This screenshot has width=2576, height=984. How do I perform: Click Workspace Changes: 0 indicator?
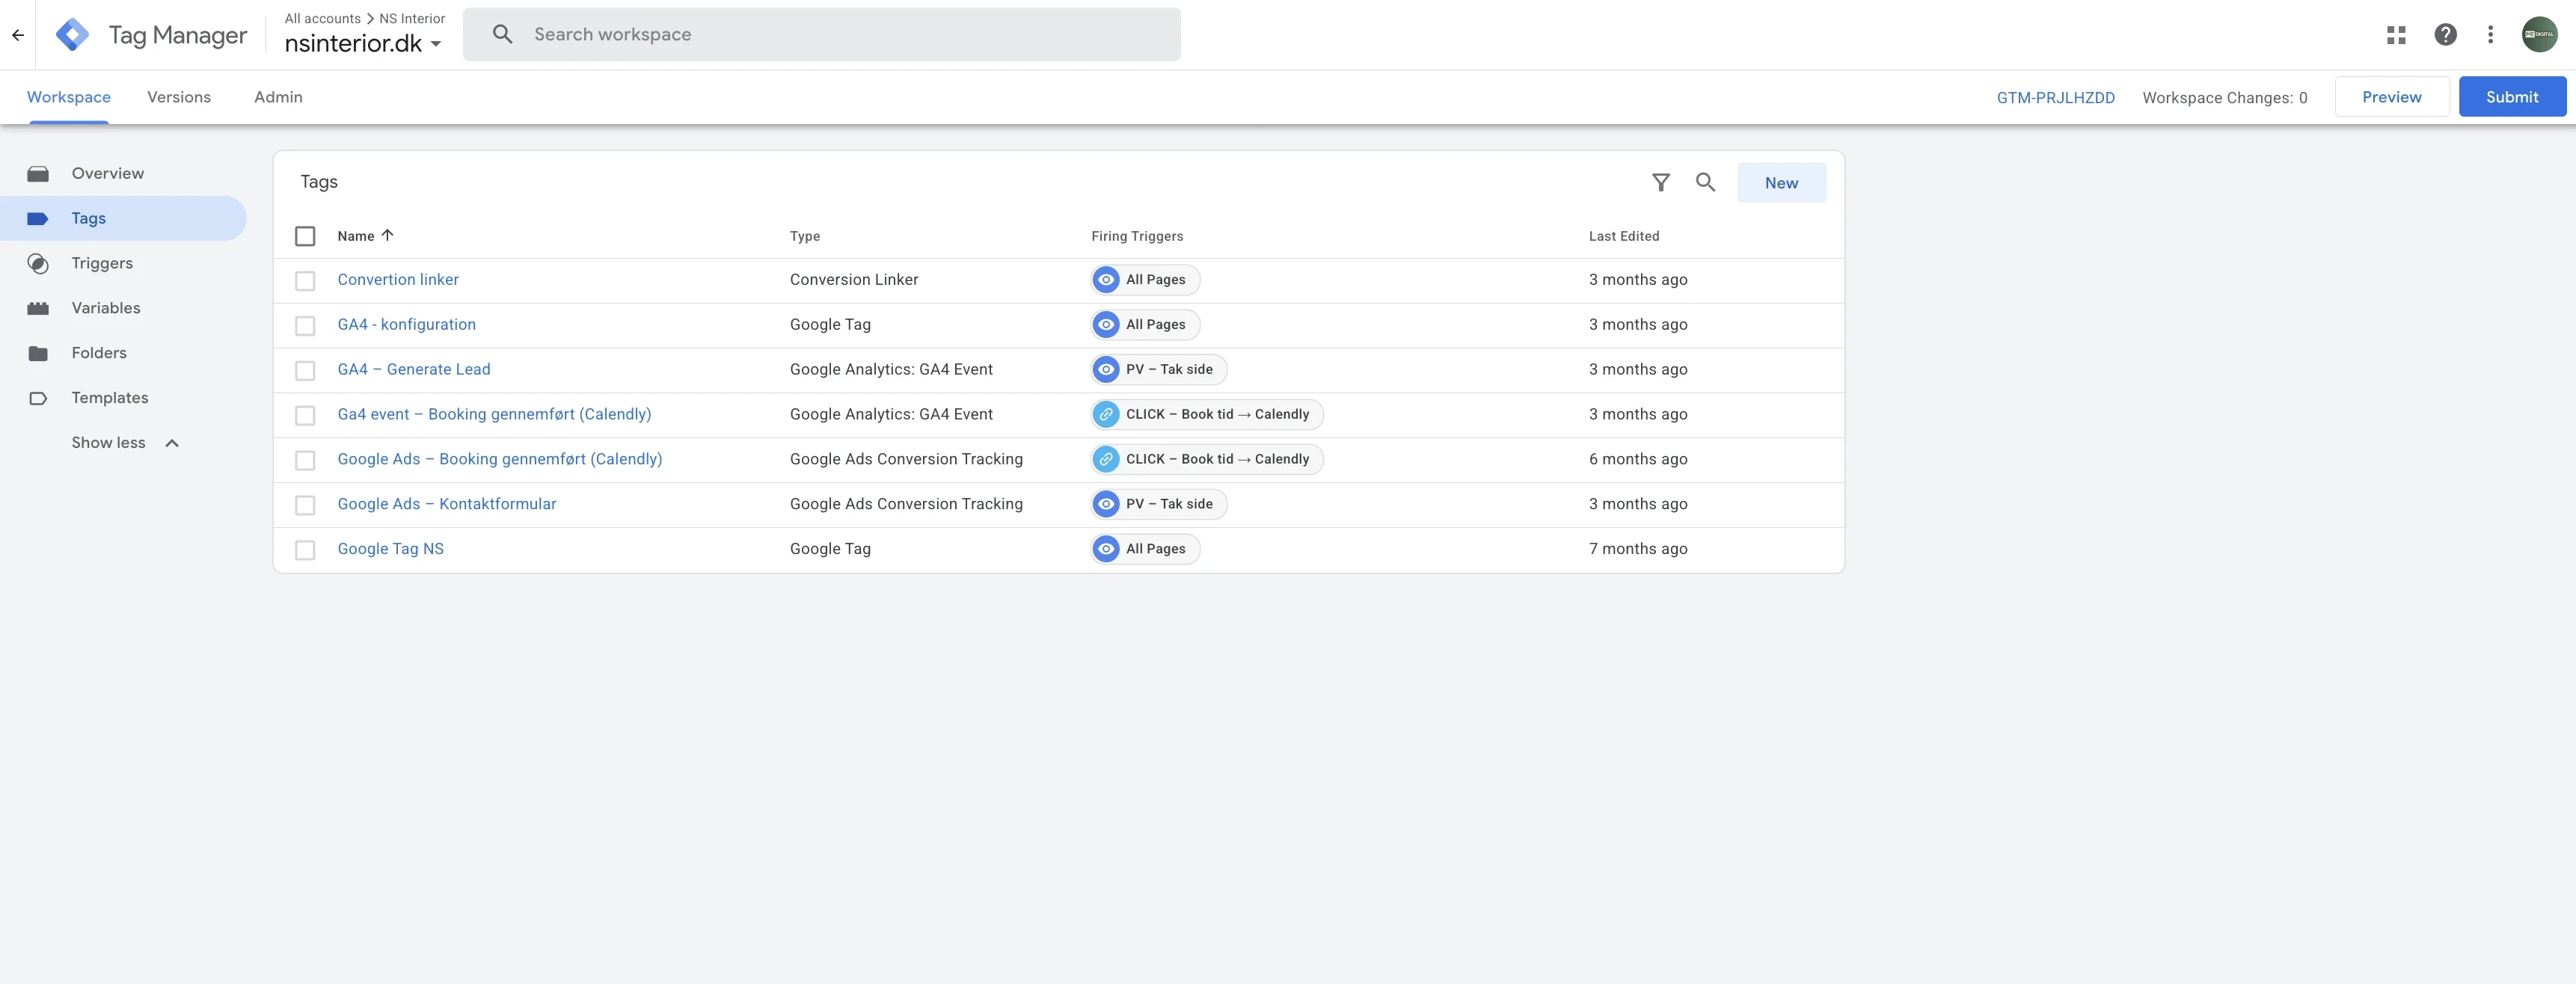point(2224,98)
